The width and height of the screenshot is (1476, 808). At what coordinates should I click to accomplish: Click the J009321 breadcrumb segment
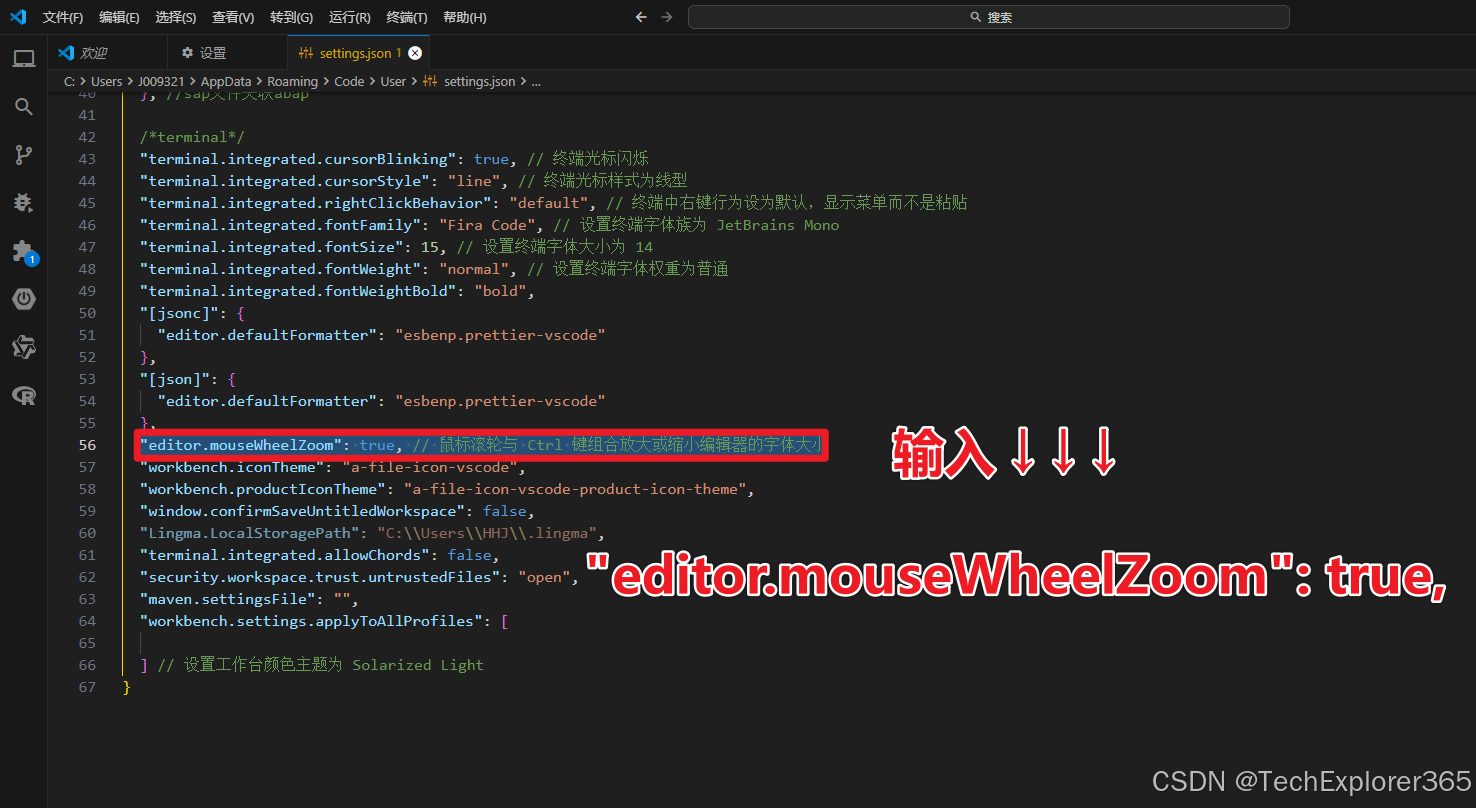tap(161, 82)
